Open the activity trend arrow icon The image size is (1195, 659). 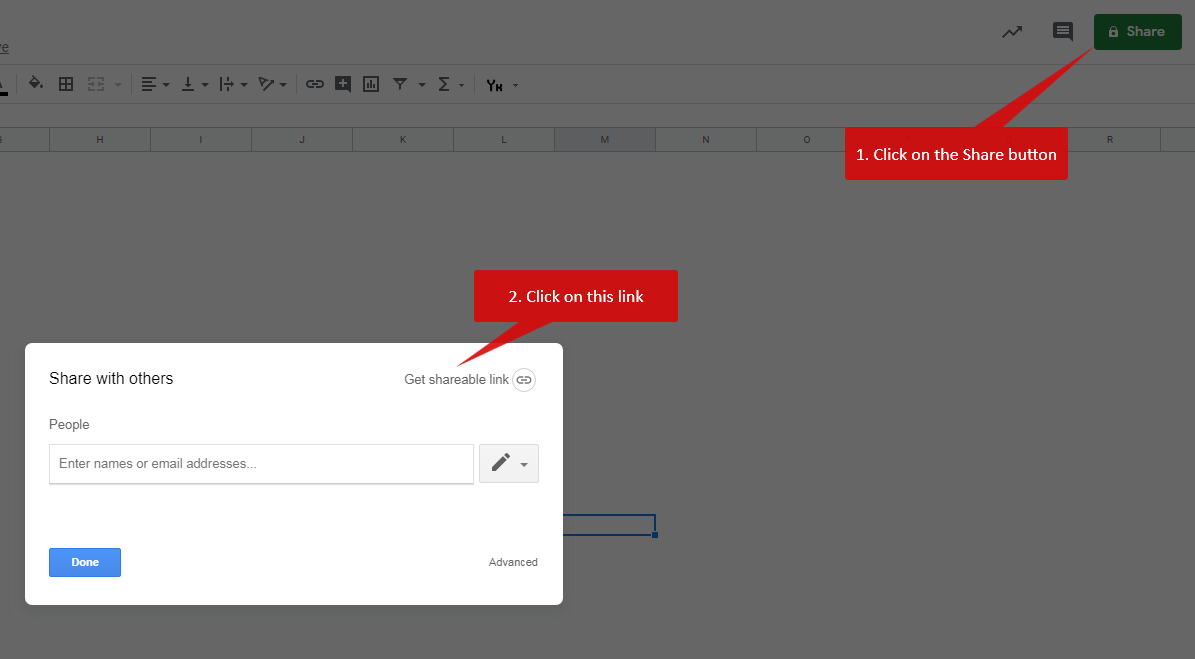1012,32
